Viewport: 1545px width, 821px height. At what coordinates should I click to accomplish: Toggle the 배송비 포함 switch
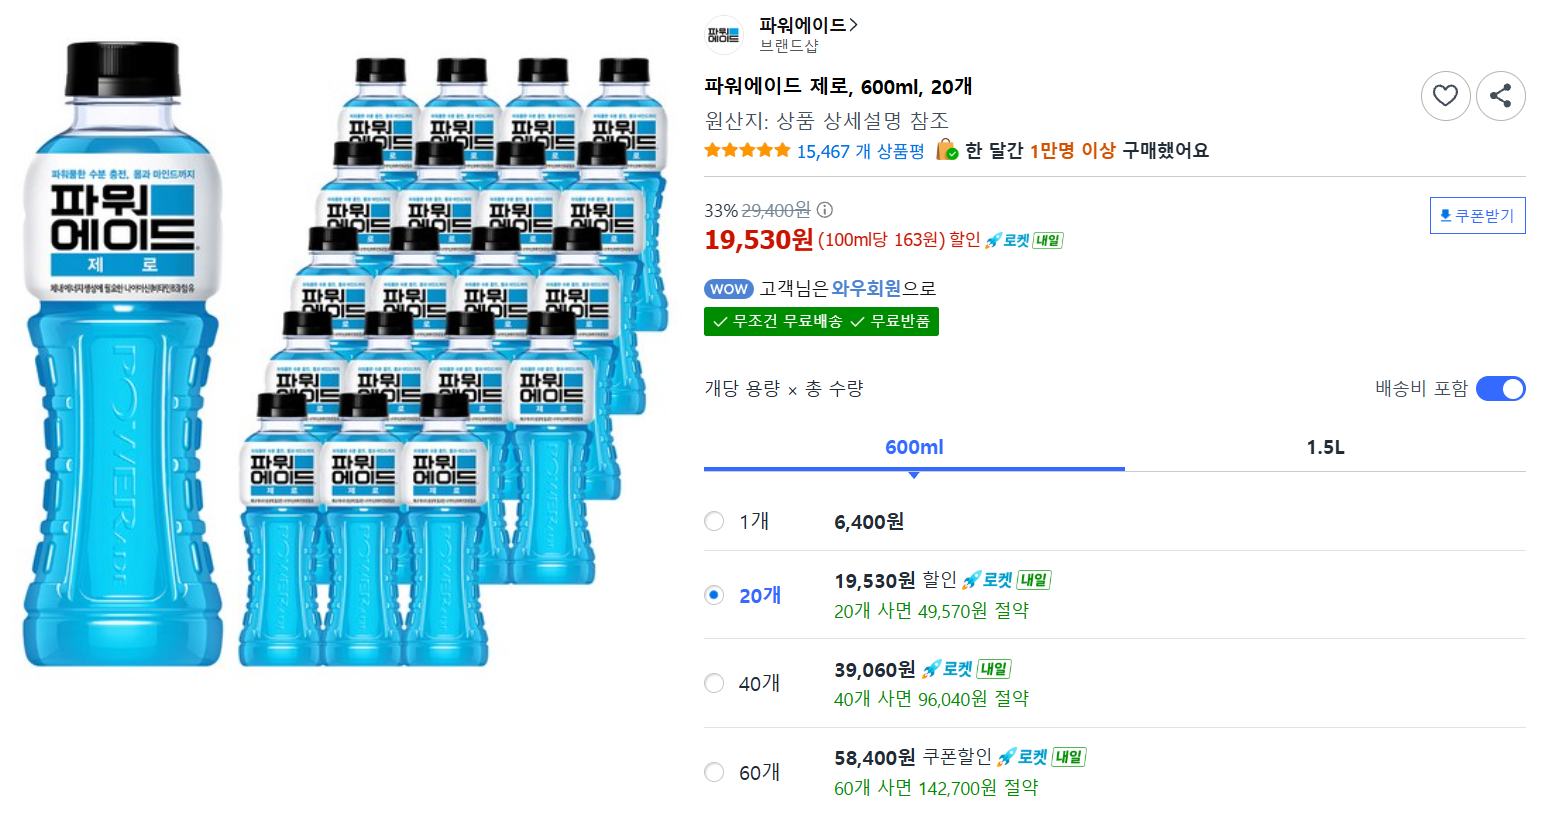pos(1500,389)
